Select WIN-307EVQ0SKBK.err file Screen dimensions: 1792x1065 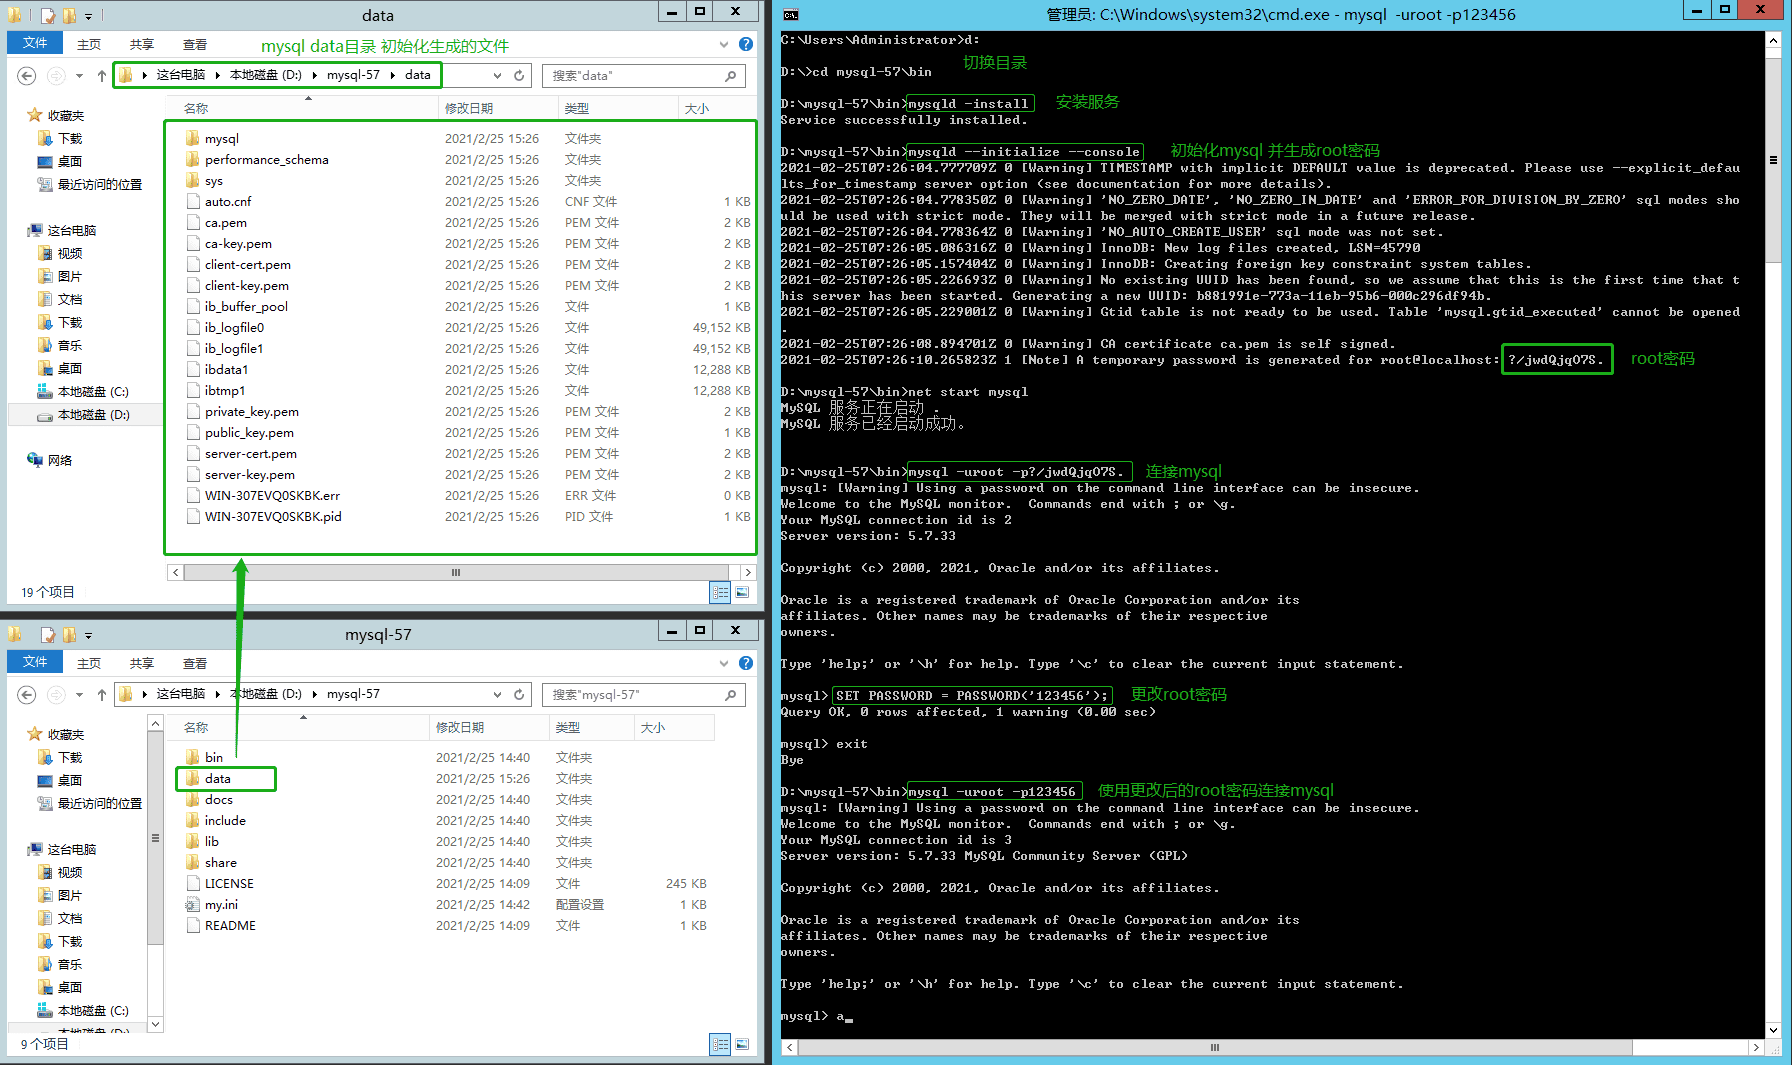pos(263,496)
